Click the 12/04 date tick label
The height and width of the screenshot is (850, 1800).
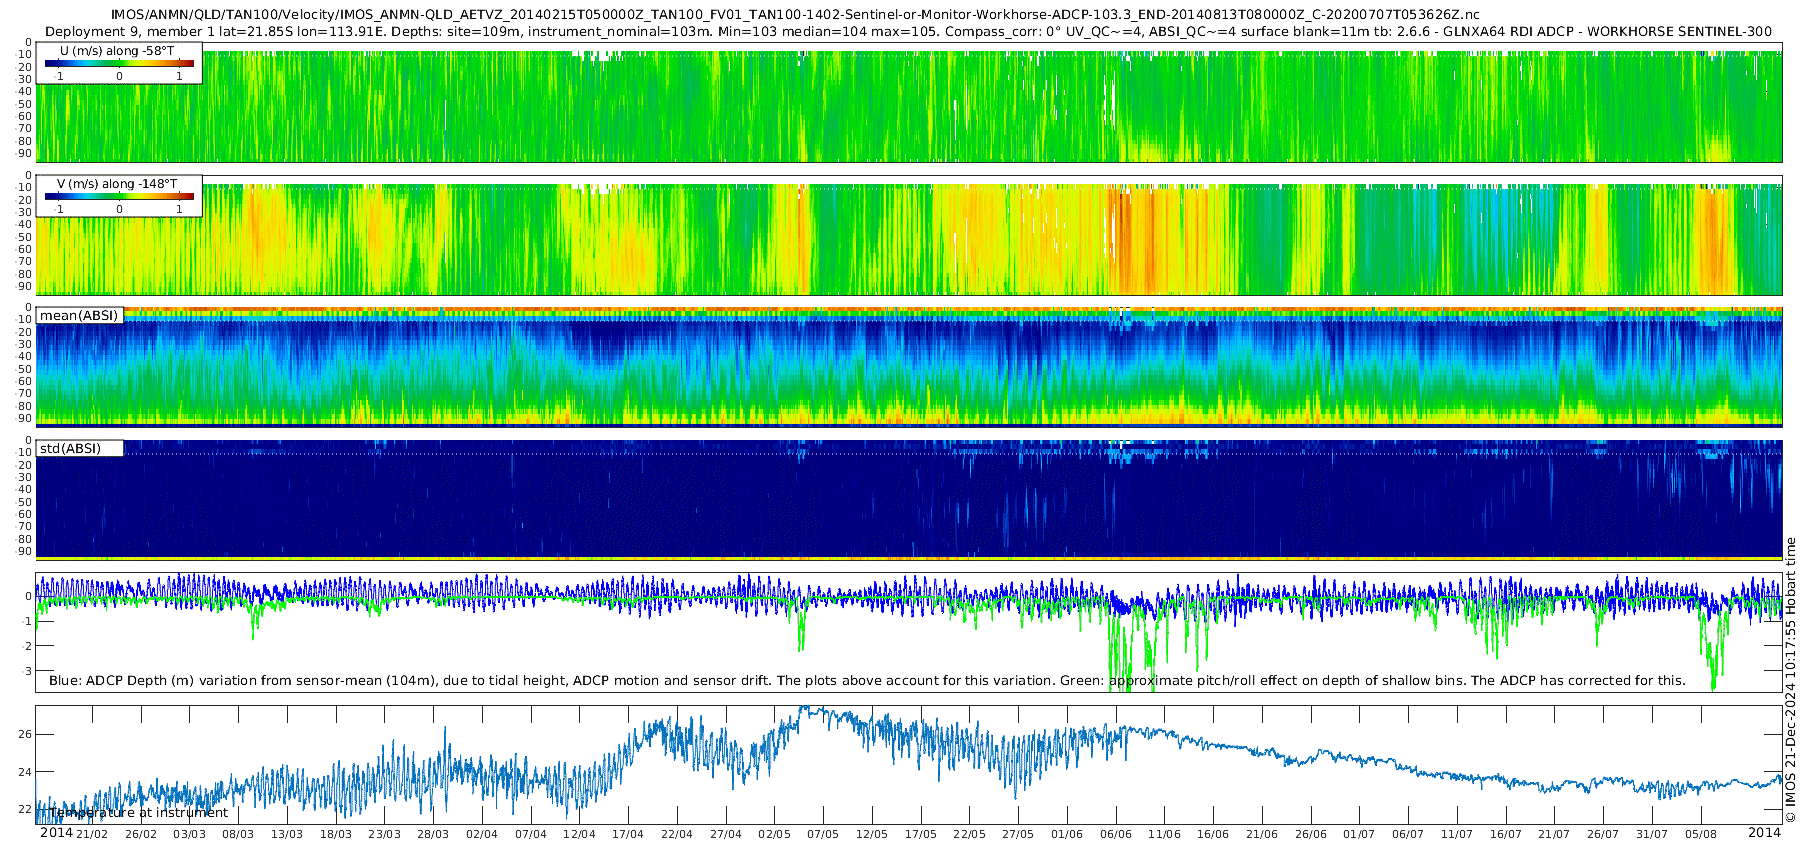[579, 834]
